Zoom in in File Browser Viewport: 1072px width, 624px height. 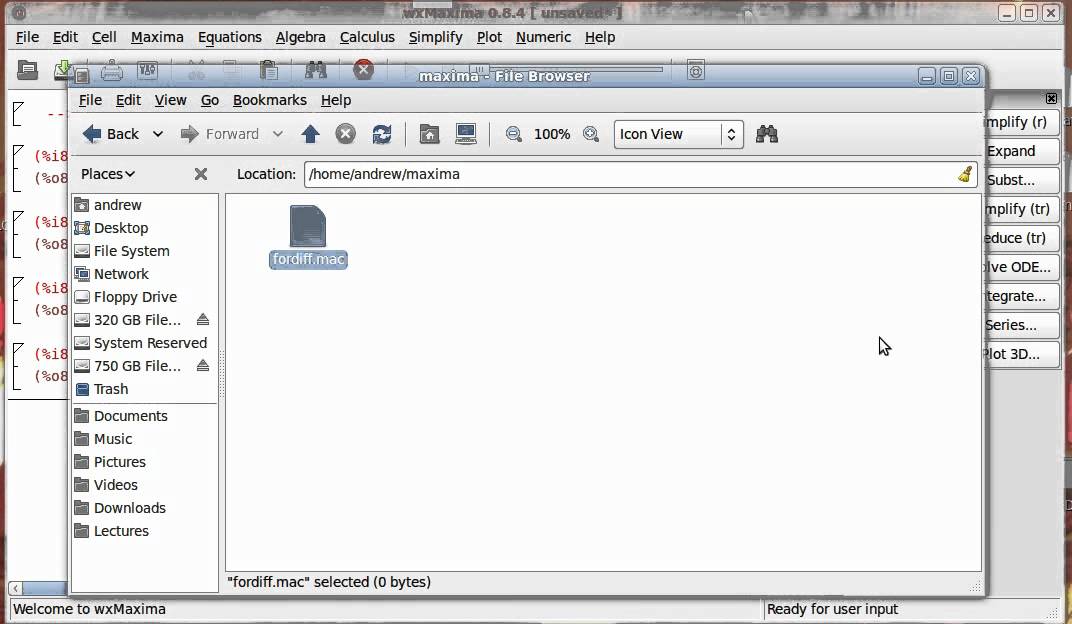pos(591,134)
